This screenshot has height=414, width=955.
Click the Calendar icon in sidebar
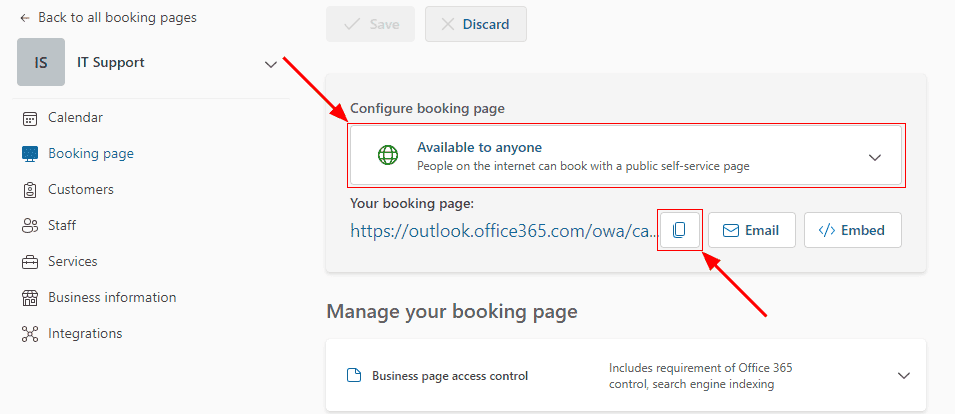point(30,118)
